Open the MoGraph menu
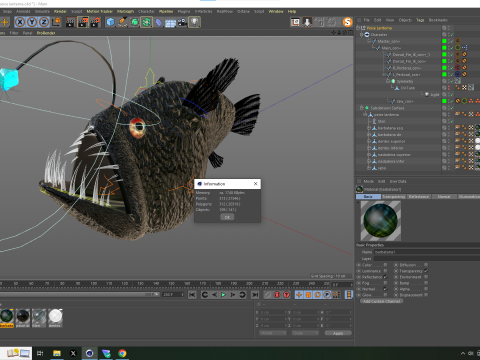480x360 pixels. 125,11
